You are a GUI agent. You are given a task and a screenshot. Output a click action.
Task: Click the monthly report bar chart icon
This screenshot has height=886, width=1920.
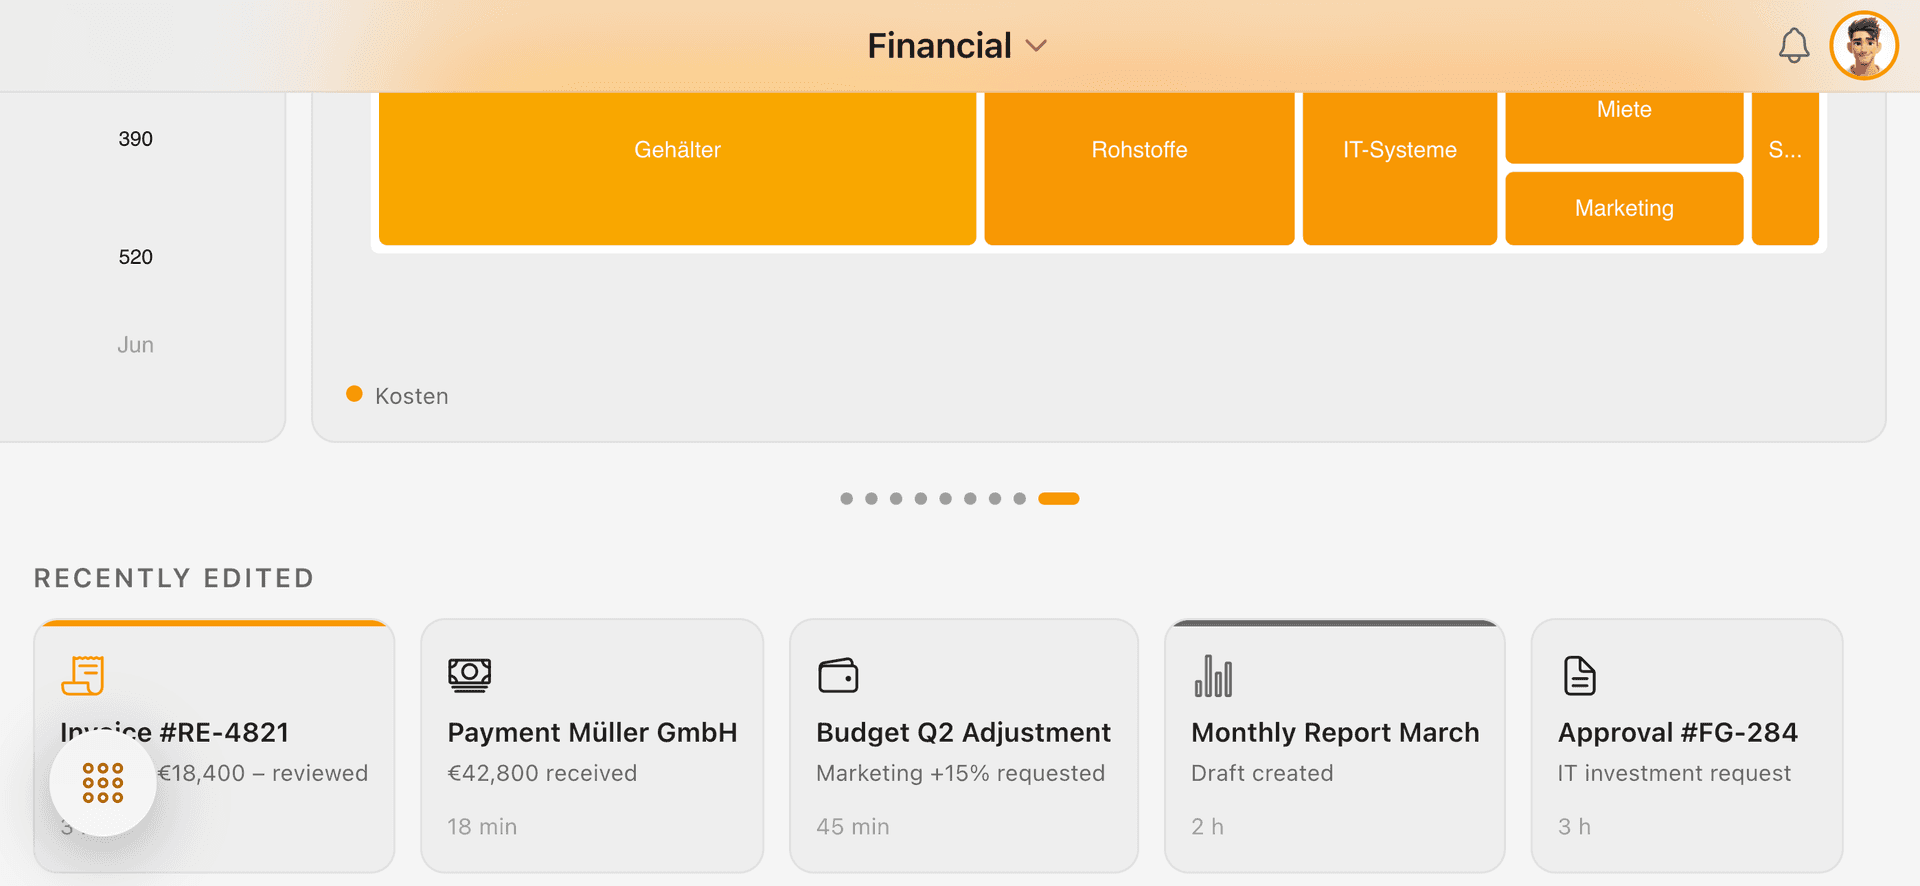(x=1213, y=675)
